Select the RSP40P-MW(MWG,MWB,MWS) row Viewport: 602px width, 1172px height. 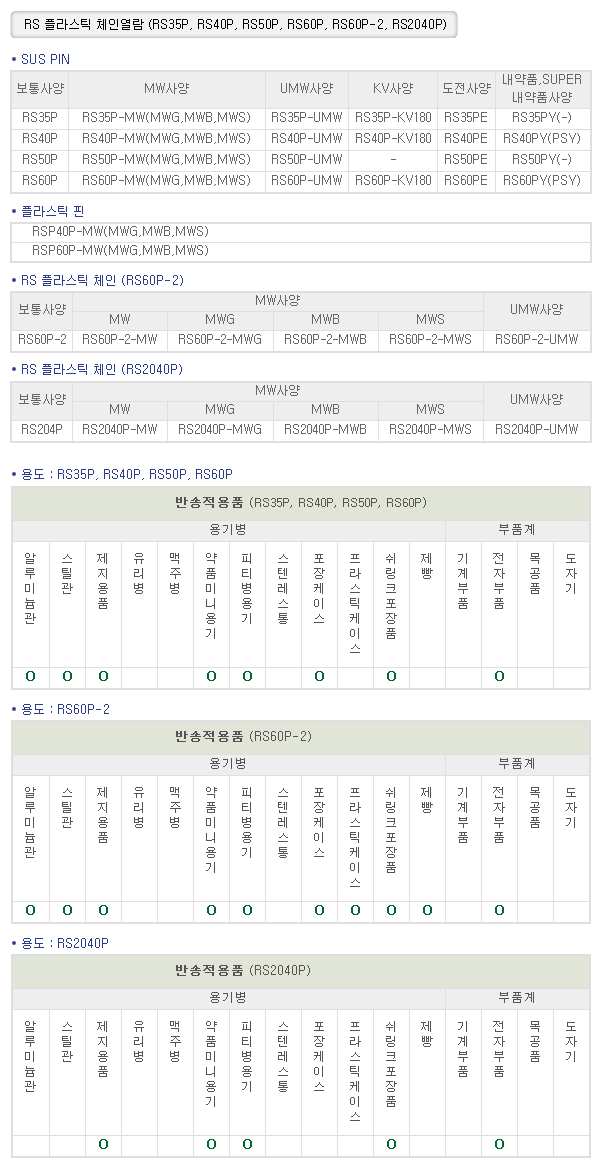pyautogui.click(x=301, y=232)
